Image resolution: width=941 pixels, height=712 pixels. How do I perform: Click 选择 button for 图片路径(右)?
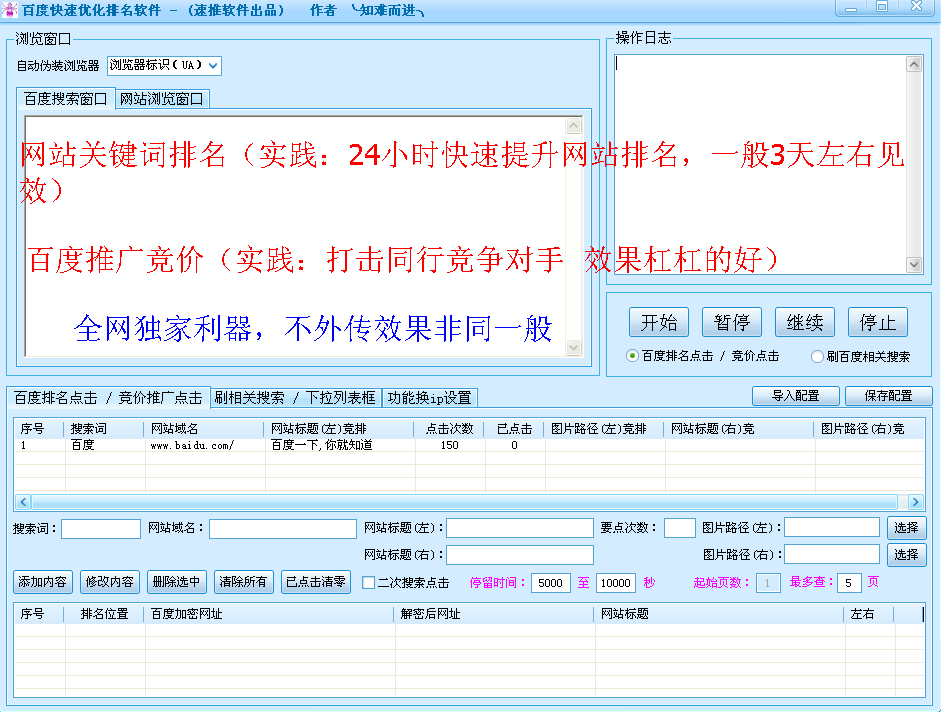click(906, 555)
